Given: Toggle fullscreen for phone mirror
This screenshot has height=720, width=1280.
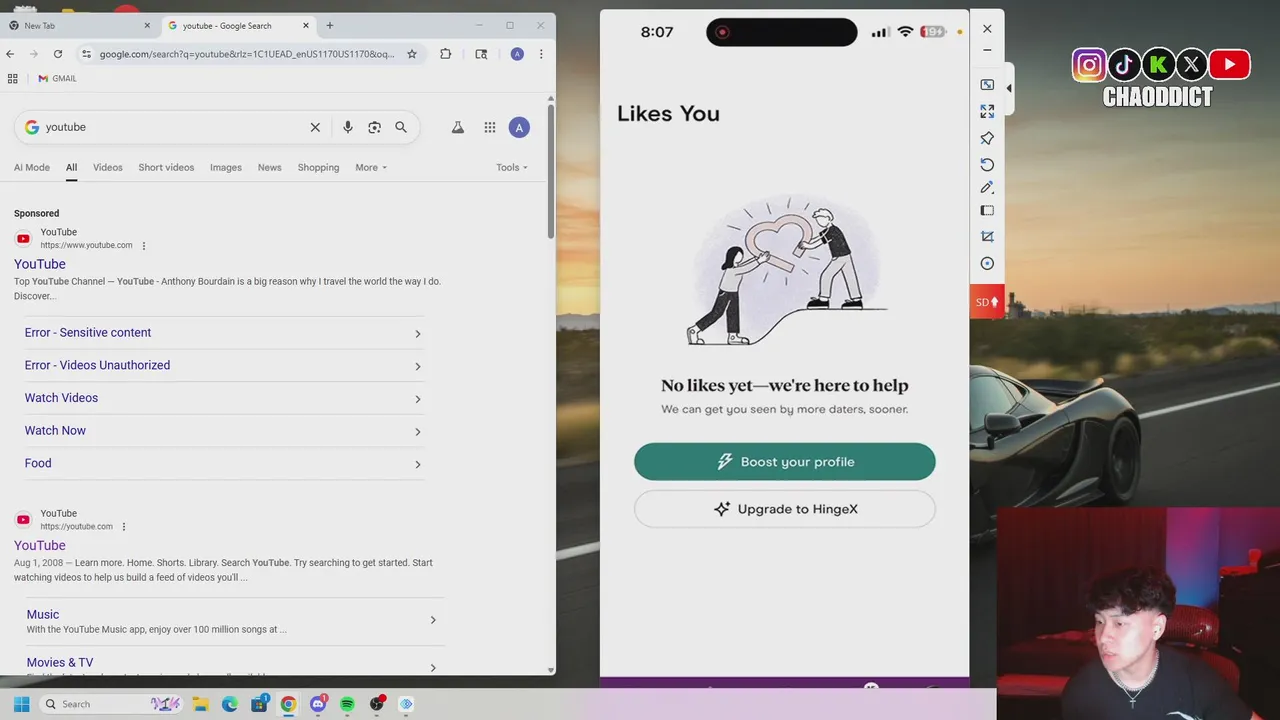Looking at the screenshot, I should click(987, 111).
